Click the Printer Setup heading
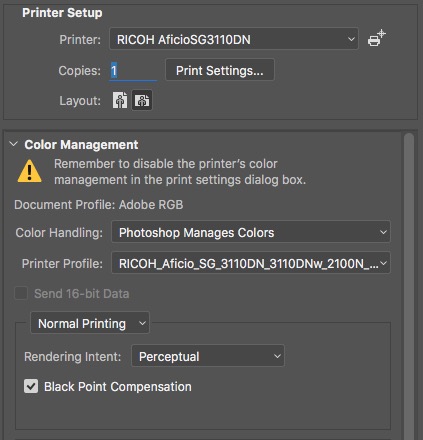The width and height of the screenshot is (423, 440). (62, 13)
